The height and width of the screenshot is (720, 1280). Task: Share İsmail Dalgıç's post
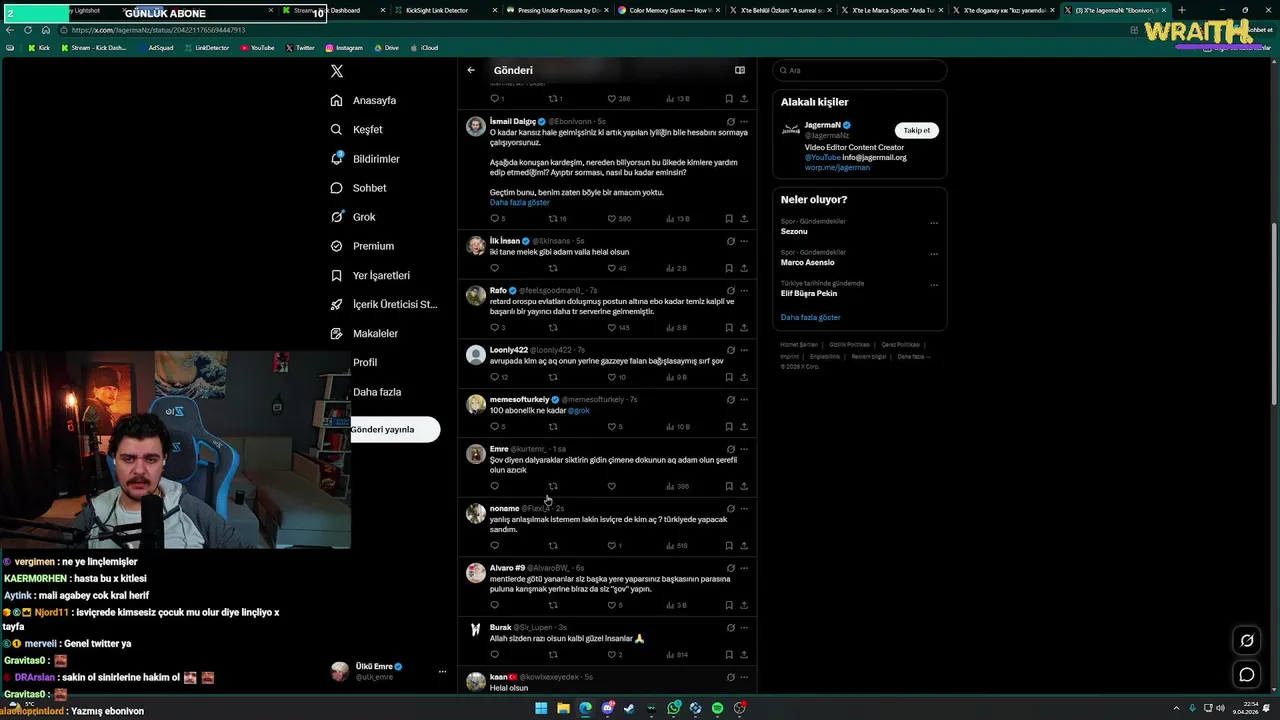coord(744,218)
